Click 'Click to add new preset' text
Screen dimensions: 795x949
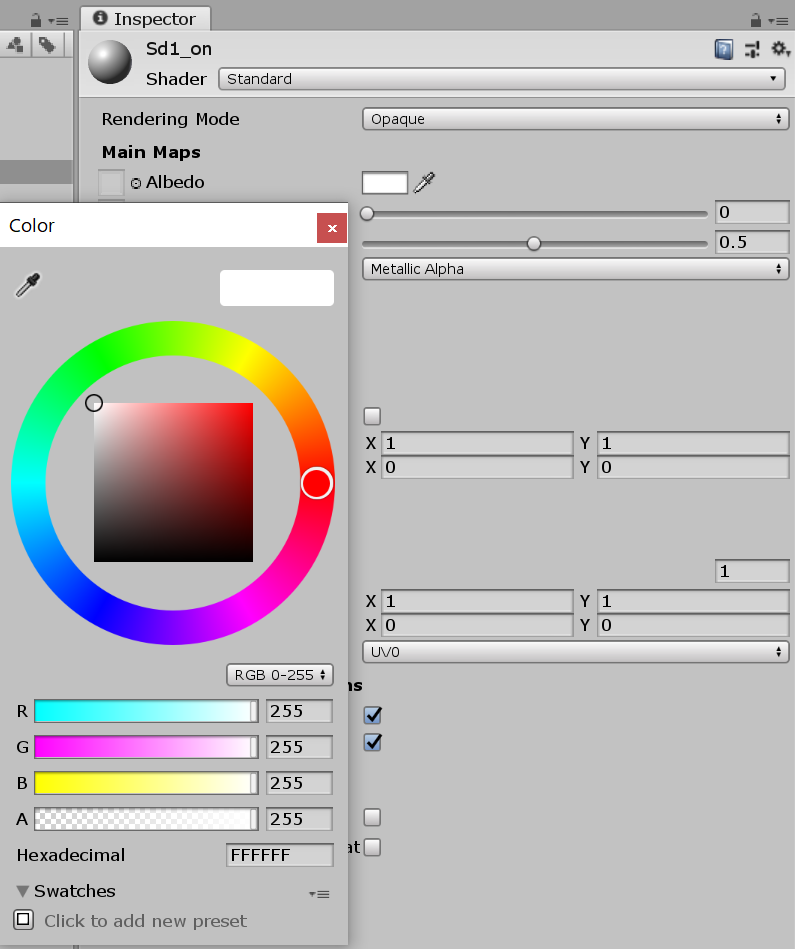[146, 921]
